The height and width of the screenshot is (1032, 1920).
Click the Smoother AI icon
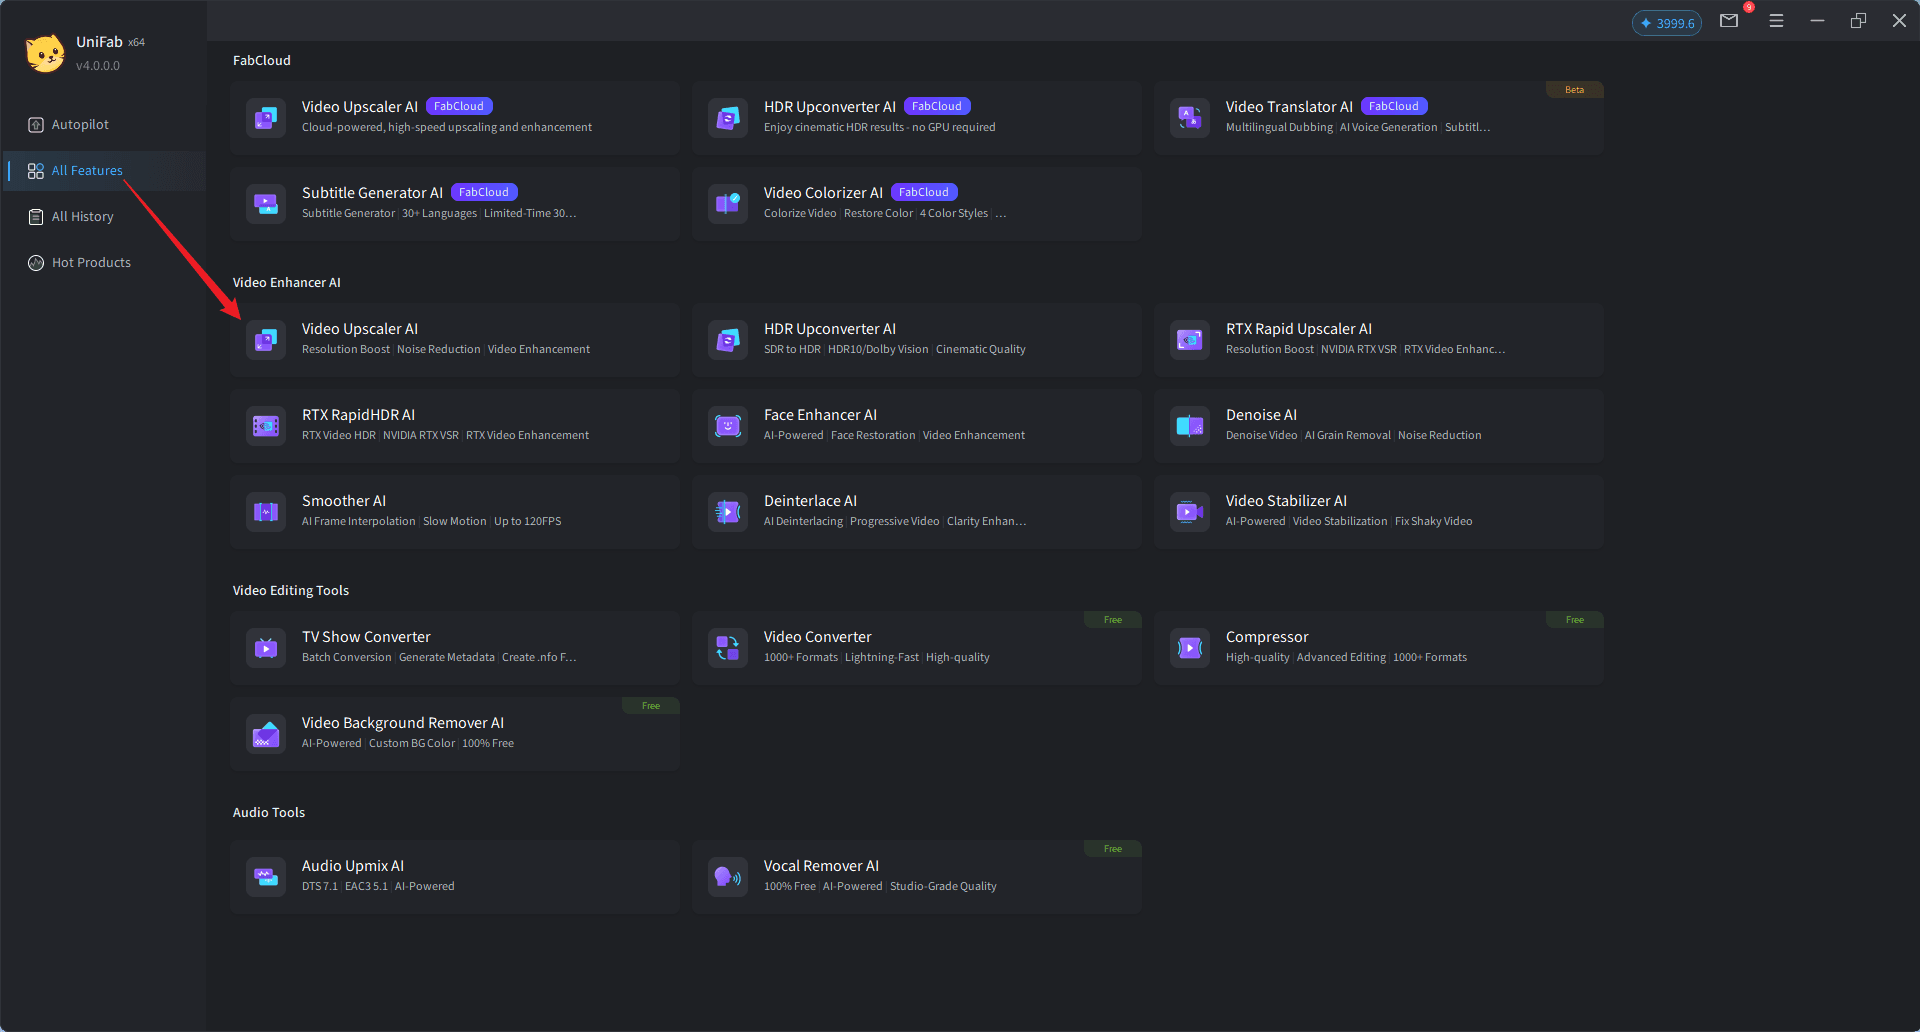tap(265, 511)
